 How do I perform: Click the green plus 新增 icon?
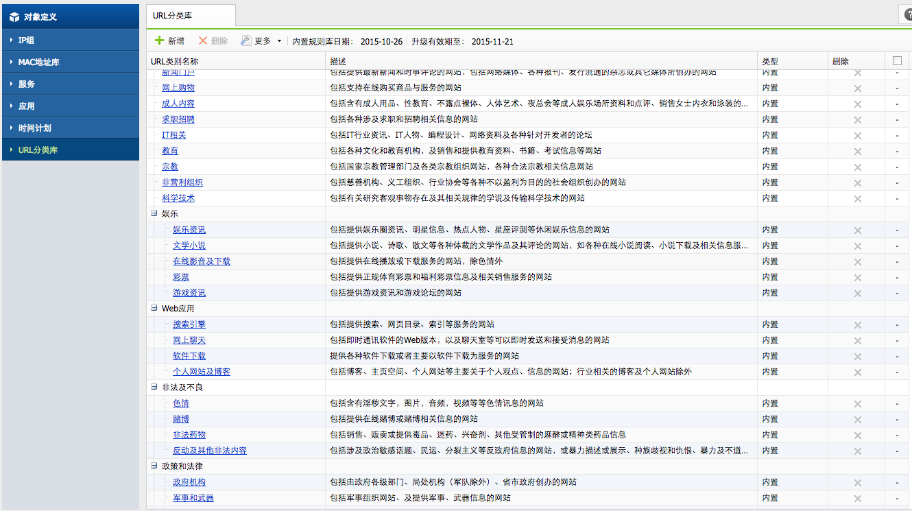(x=159, y=41)
